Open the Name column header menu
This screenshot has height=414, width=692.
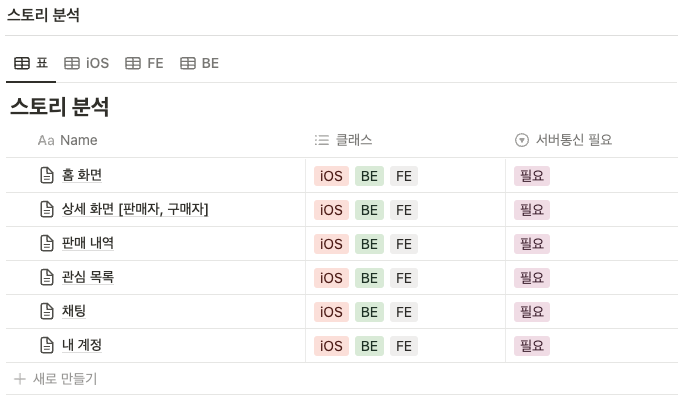tap(68, 140)
